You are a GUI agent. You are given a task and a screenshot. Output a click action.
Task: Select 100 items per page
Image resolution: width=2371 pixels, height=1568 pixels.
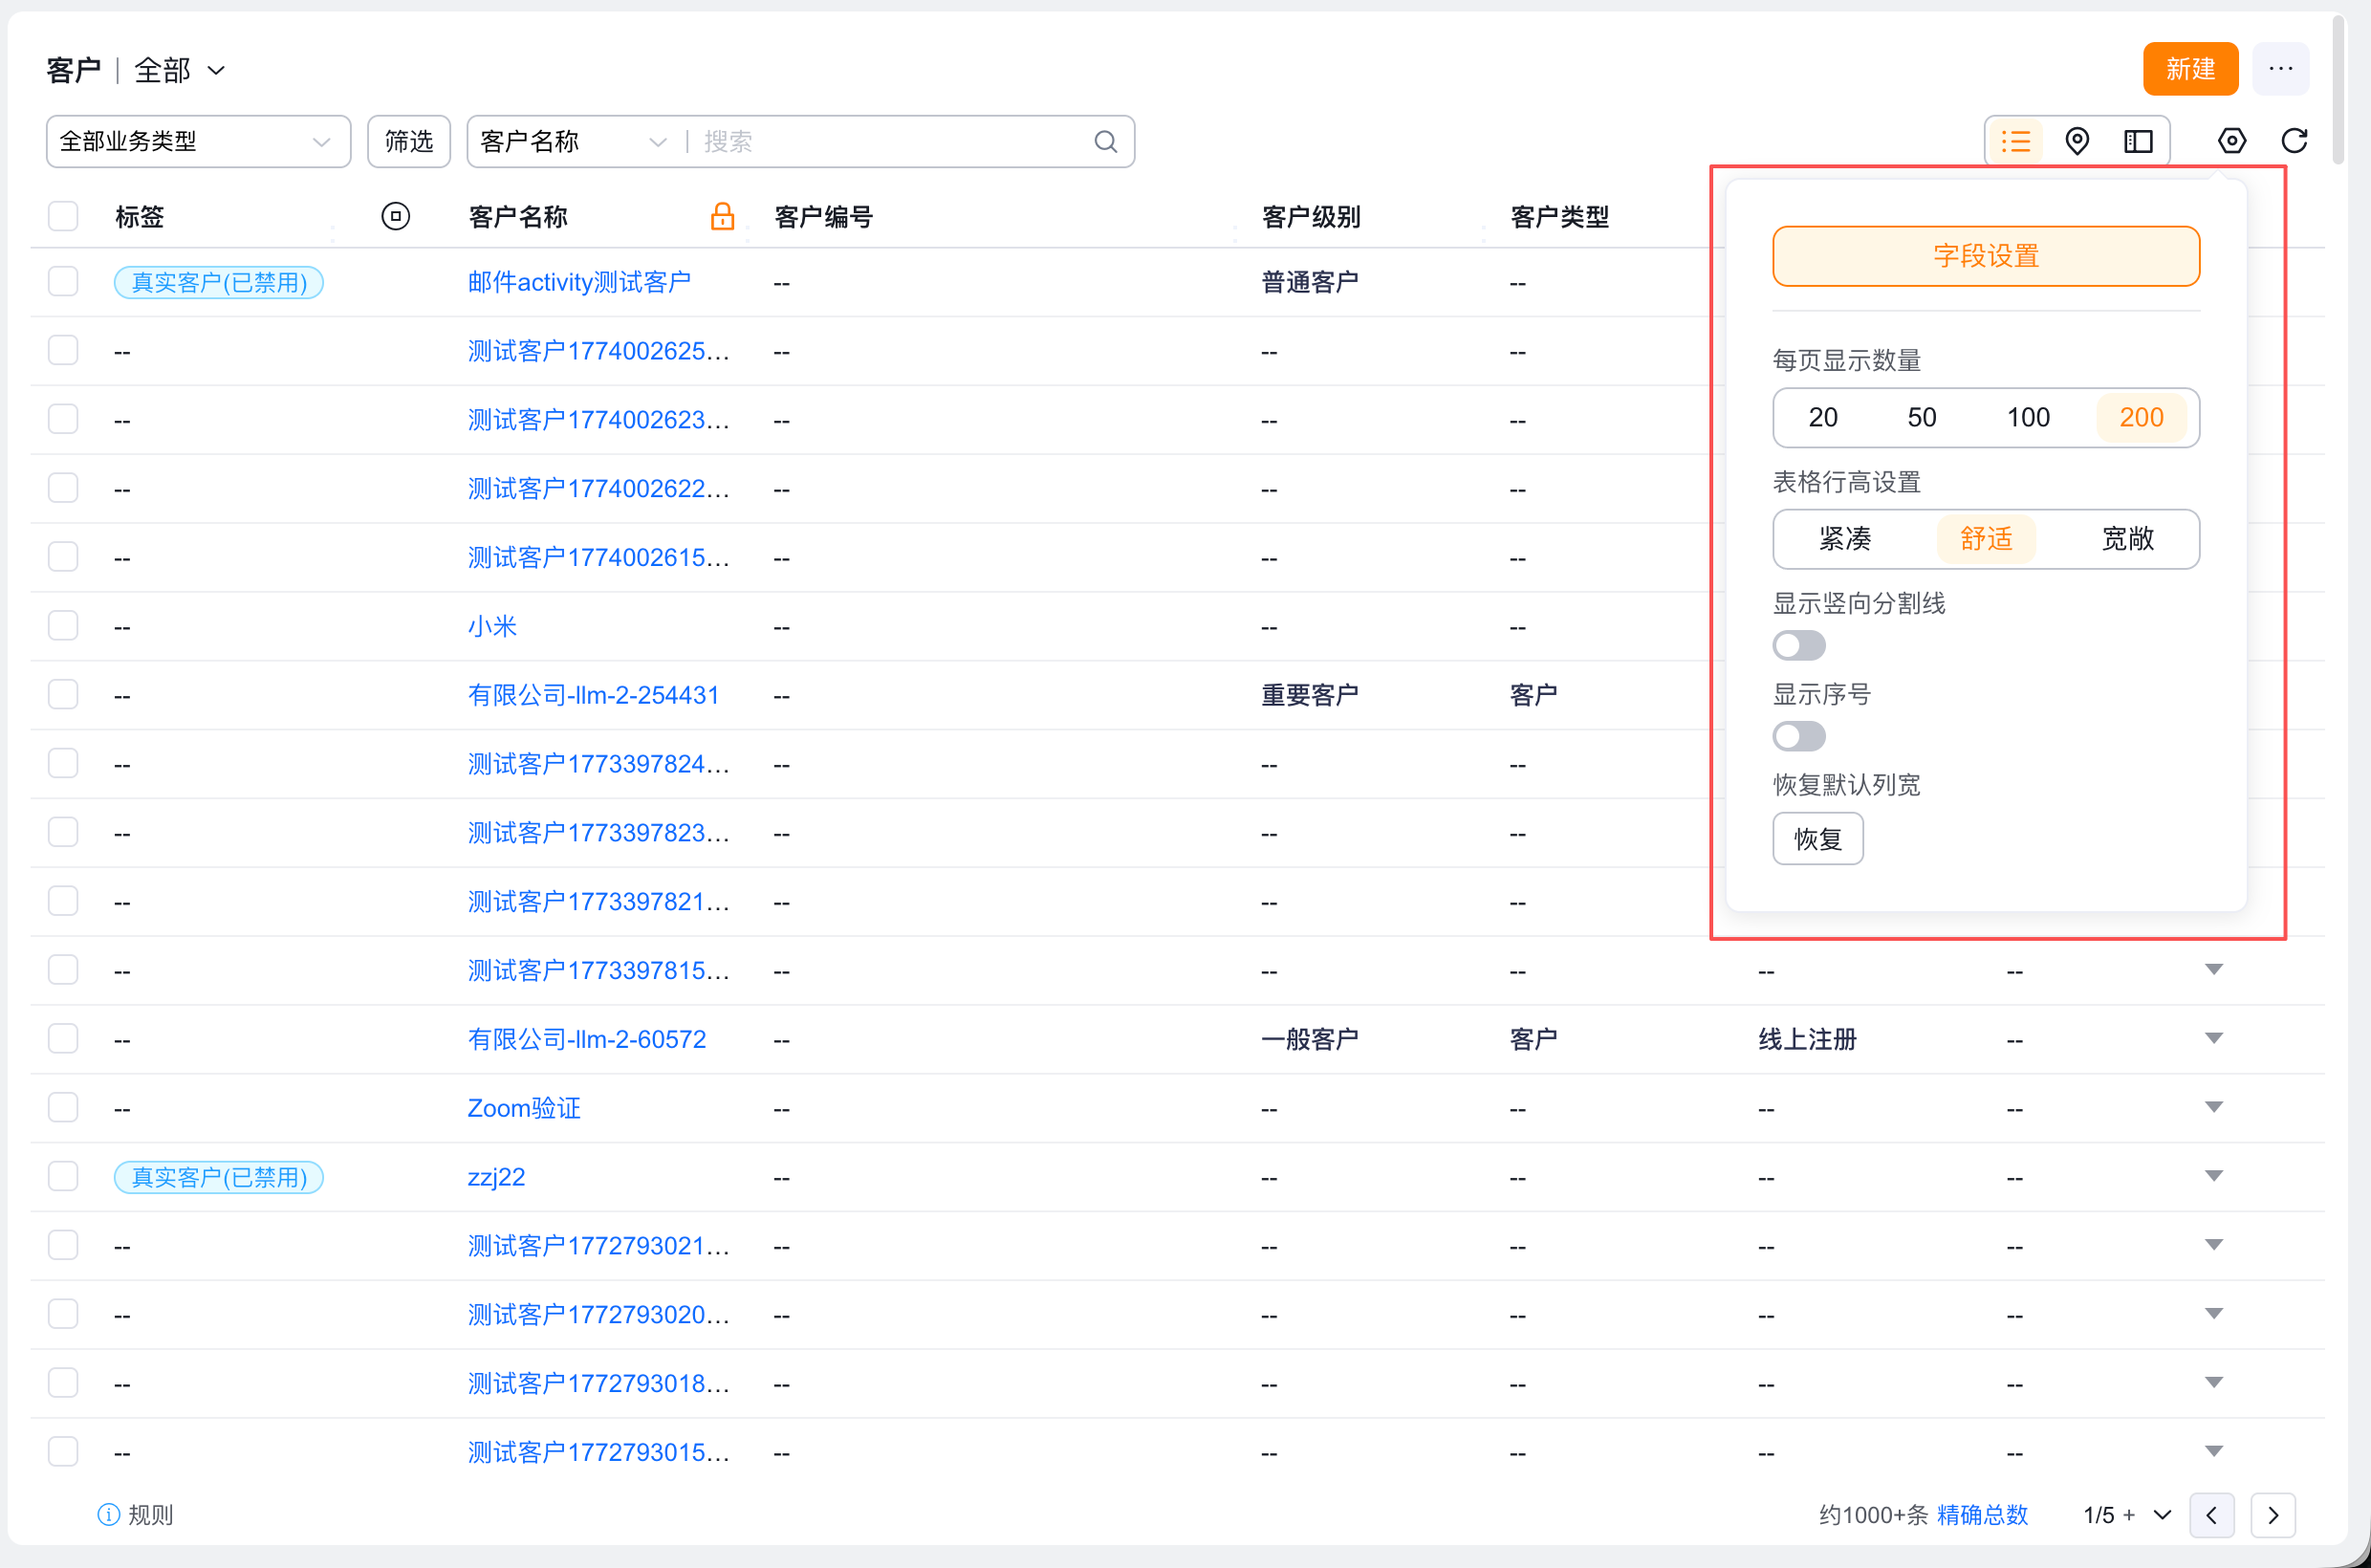2028,418
